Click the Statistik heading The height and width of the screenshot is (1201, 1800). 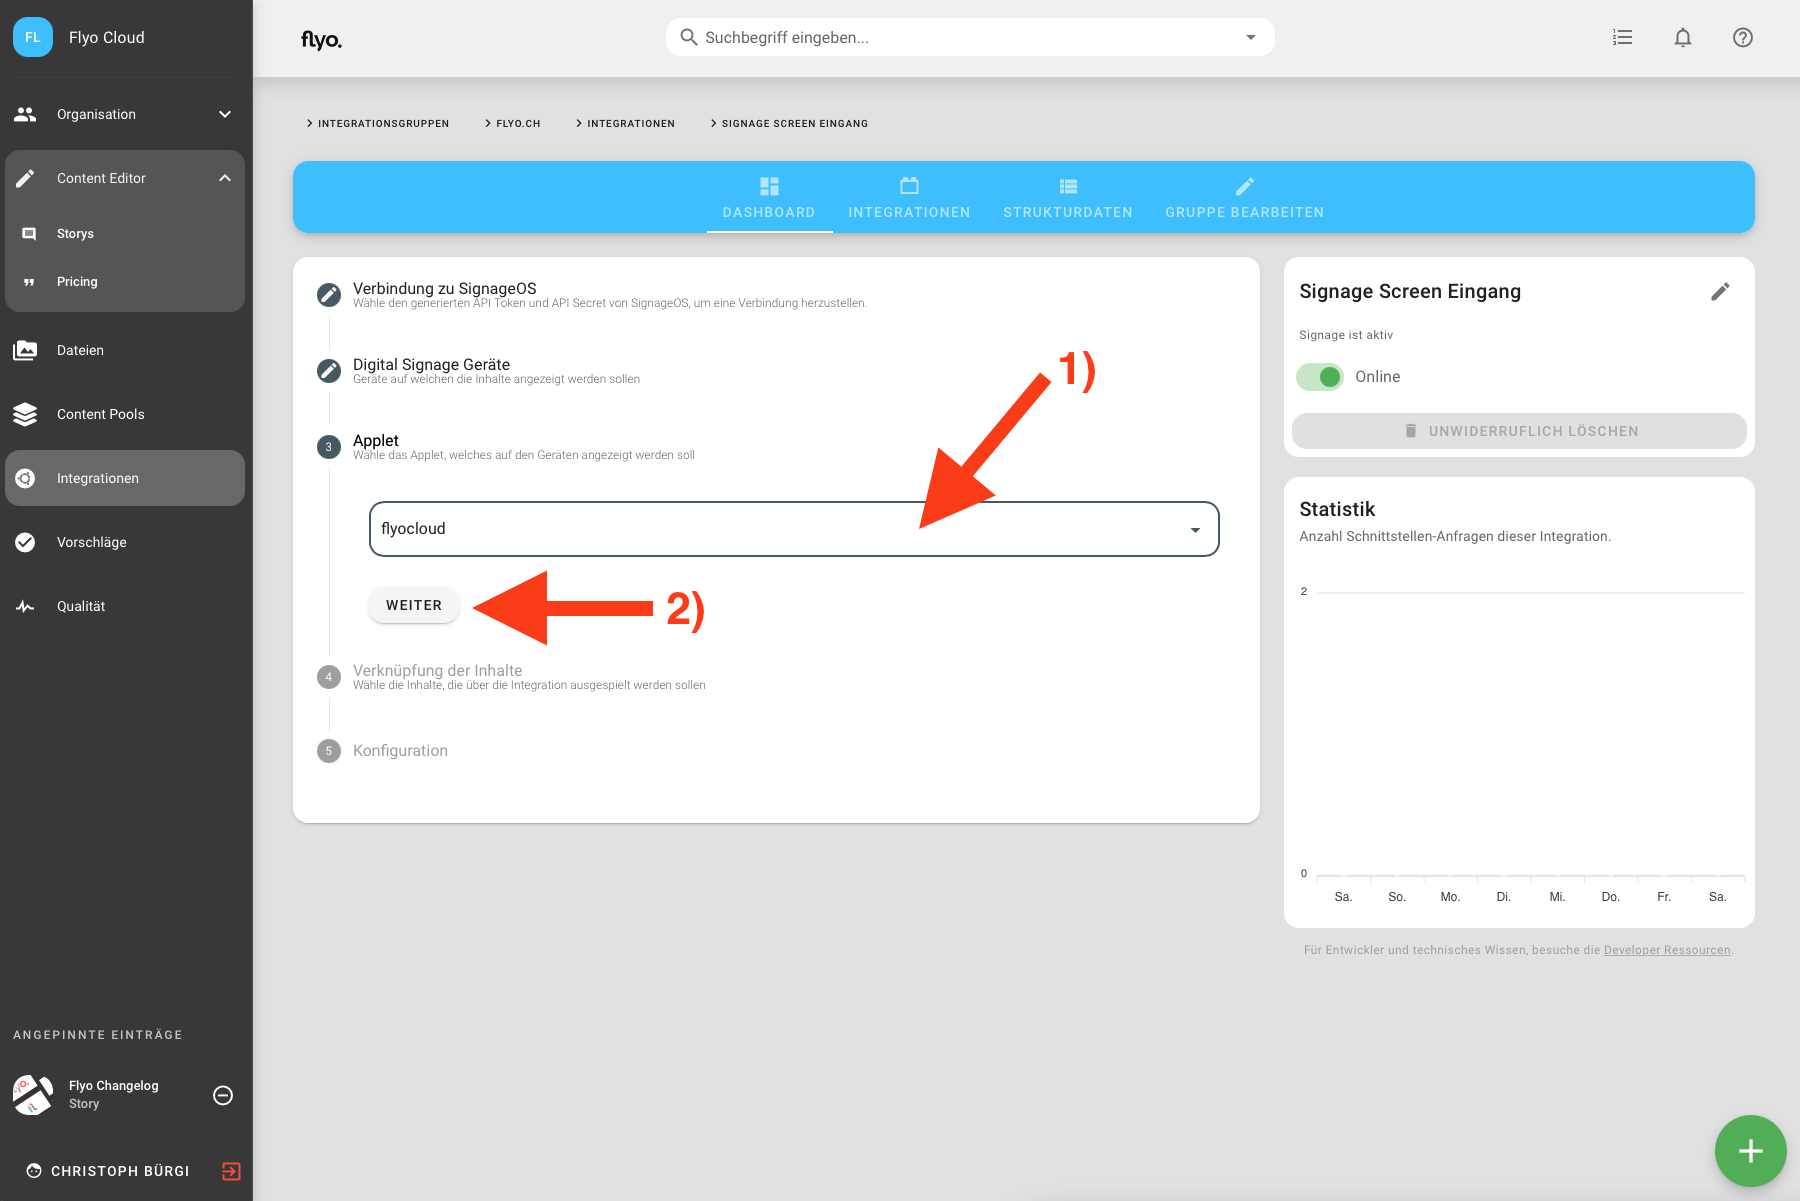point(1337,509)
